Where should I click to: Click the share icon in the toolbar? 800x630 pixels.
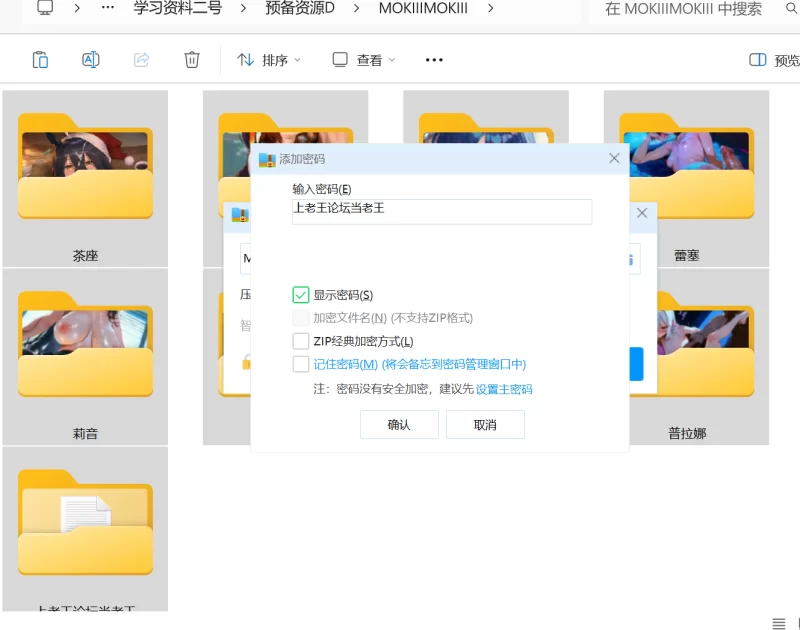click(x=141, y=60)
